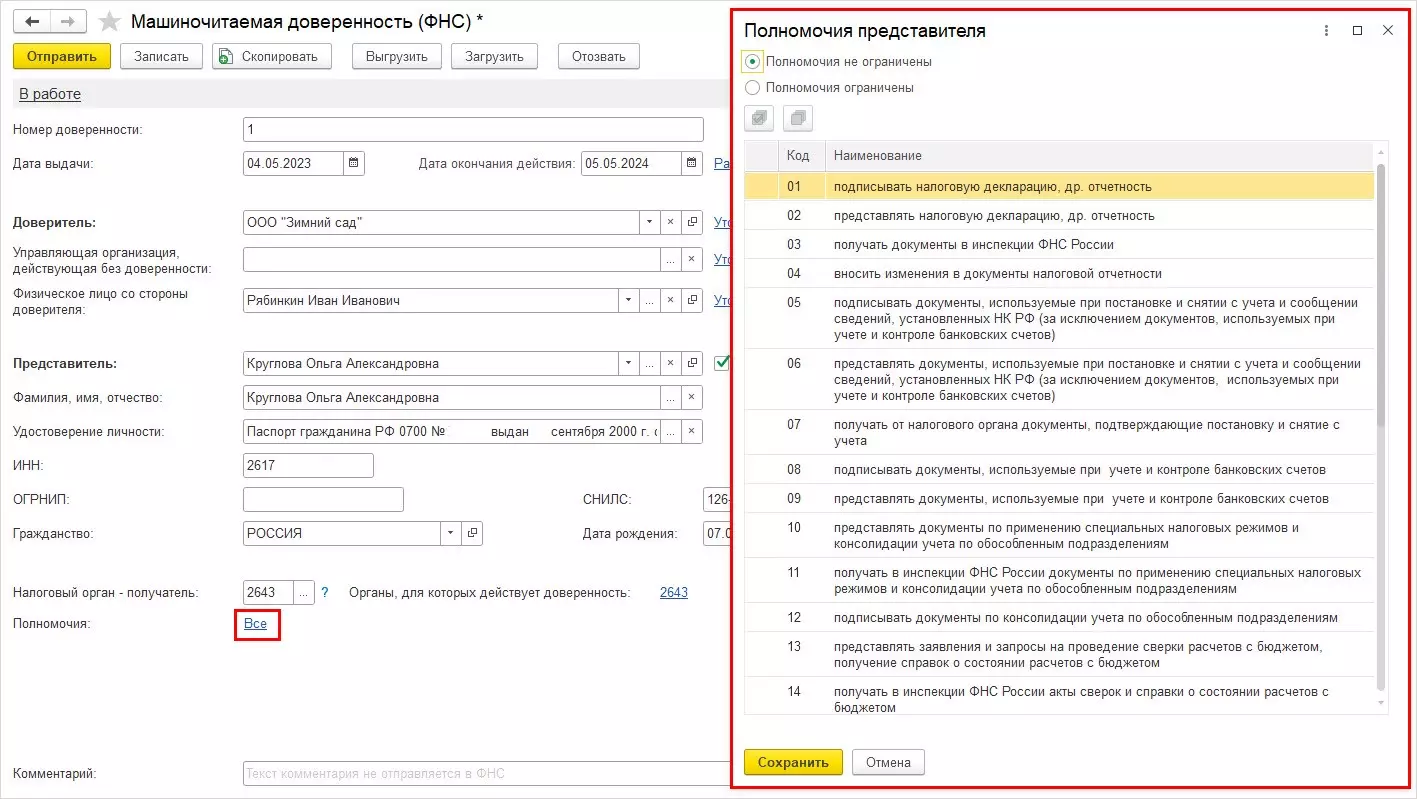The height and width of the screenshot is (799, 1417).
Task: Save the powers with the Сохранить button
Action: point(793,762)
